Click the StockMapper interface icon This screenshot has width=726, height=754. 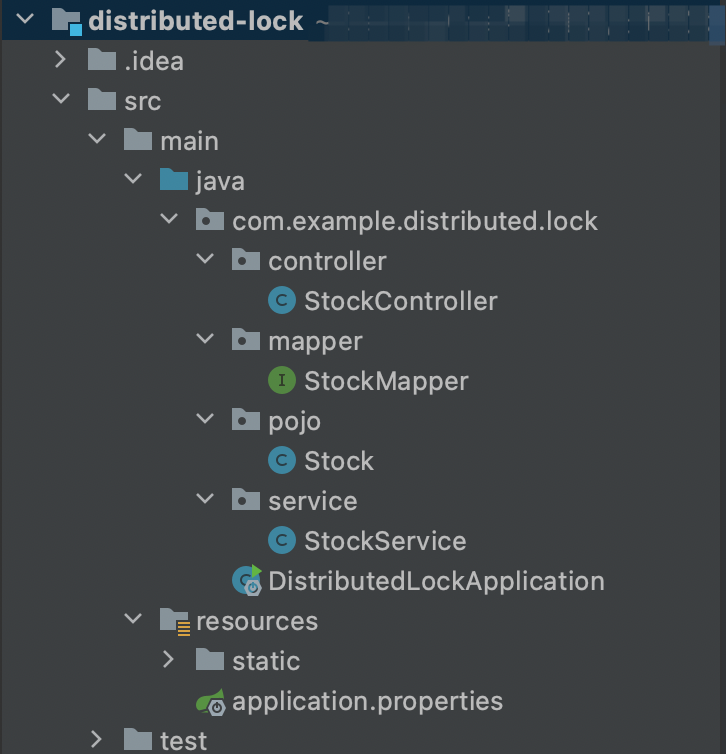point(282,380)
